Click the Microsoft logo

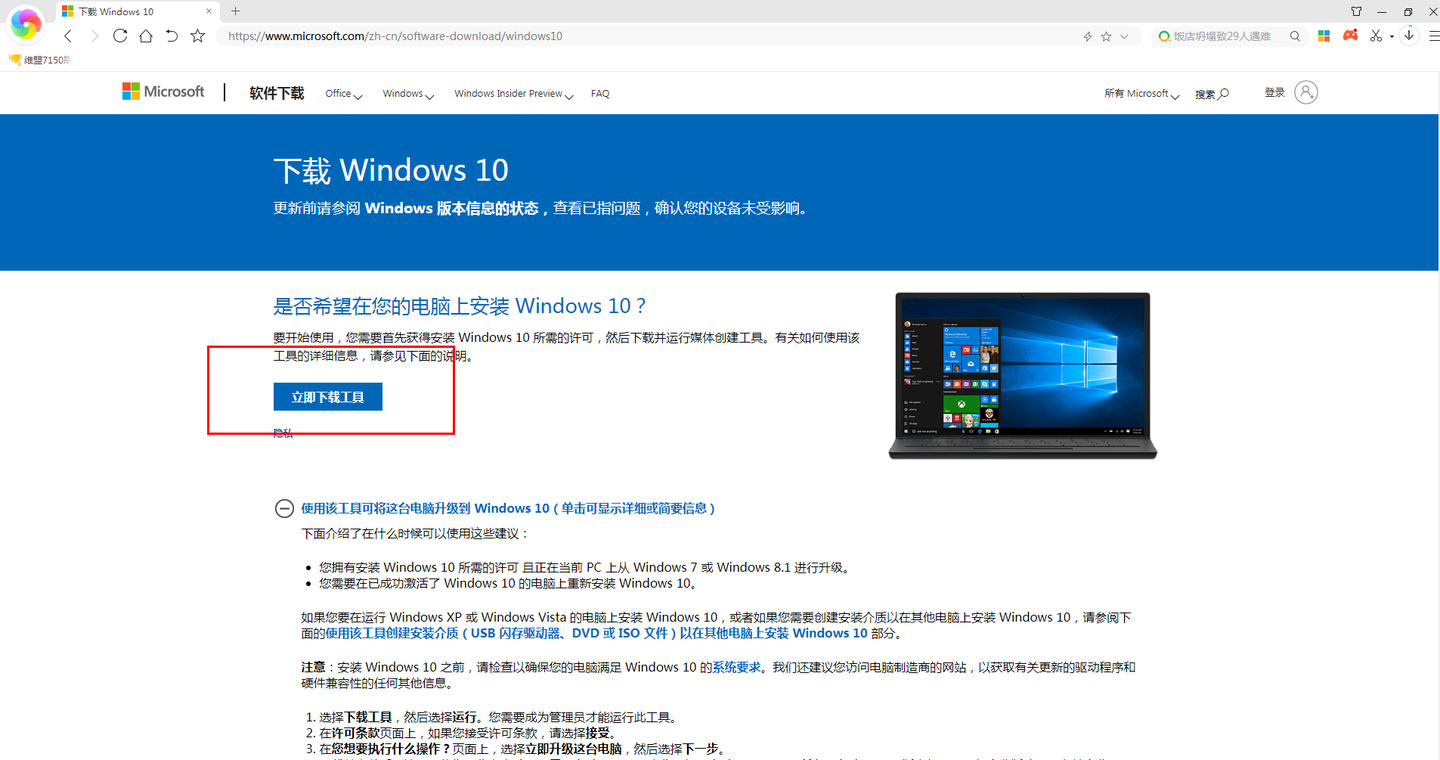pyautogui.click(x=163, y=92)
